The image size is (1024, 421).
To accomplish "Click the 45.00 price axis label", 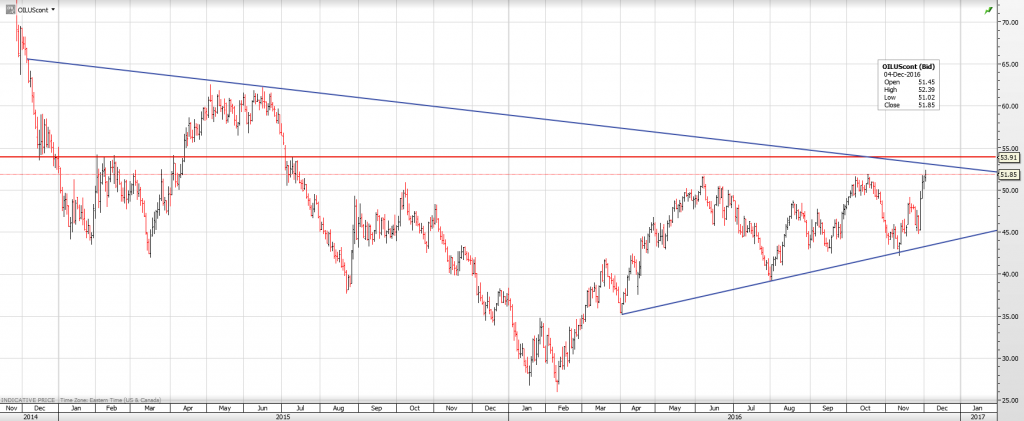I will coord(1008,232).
